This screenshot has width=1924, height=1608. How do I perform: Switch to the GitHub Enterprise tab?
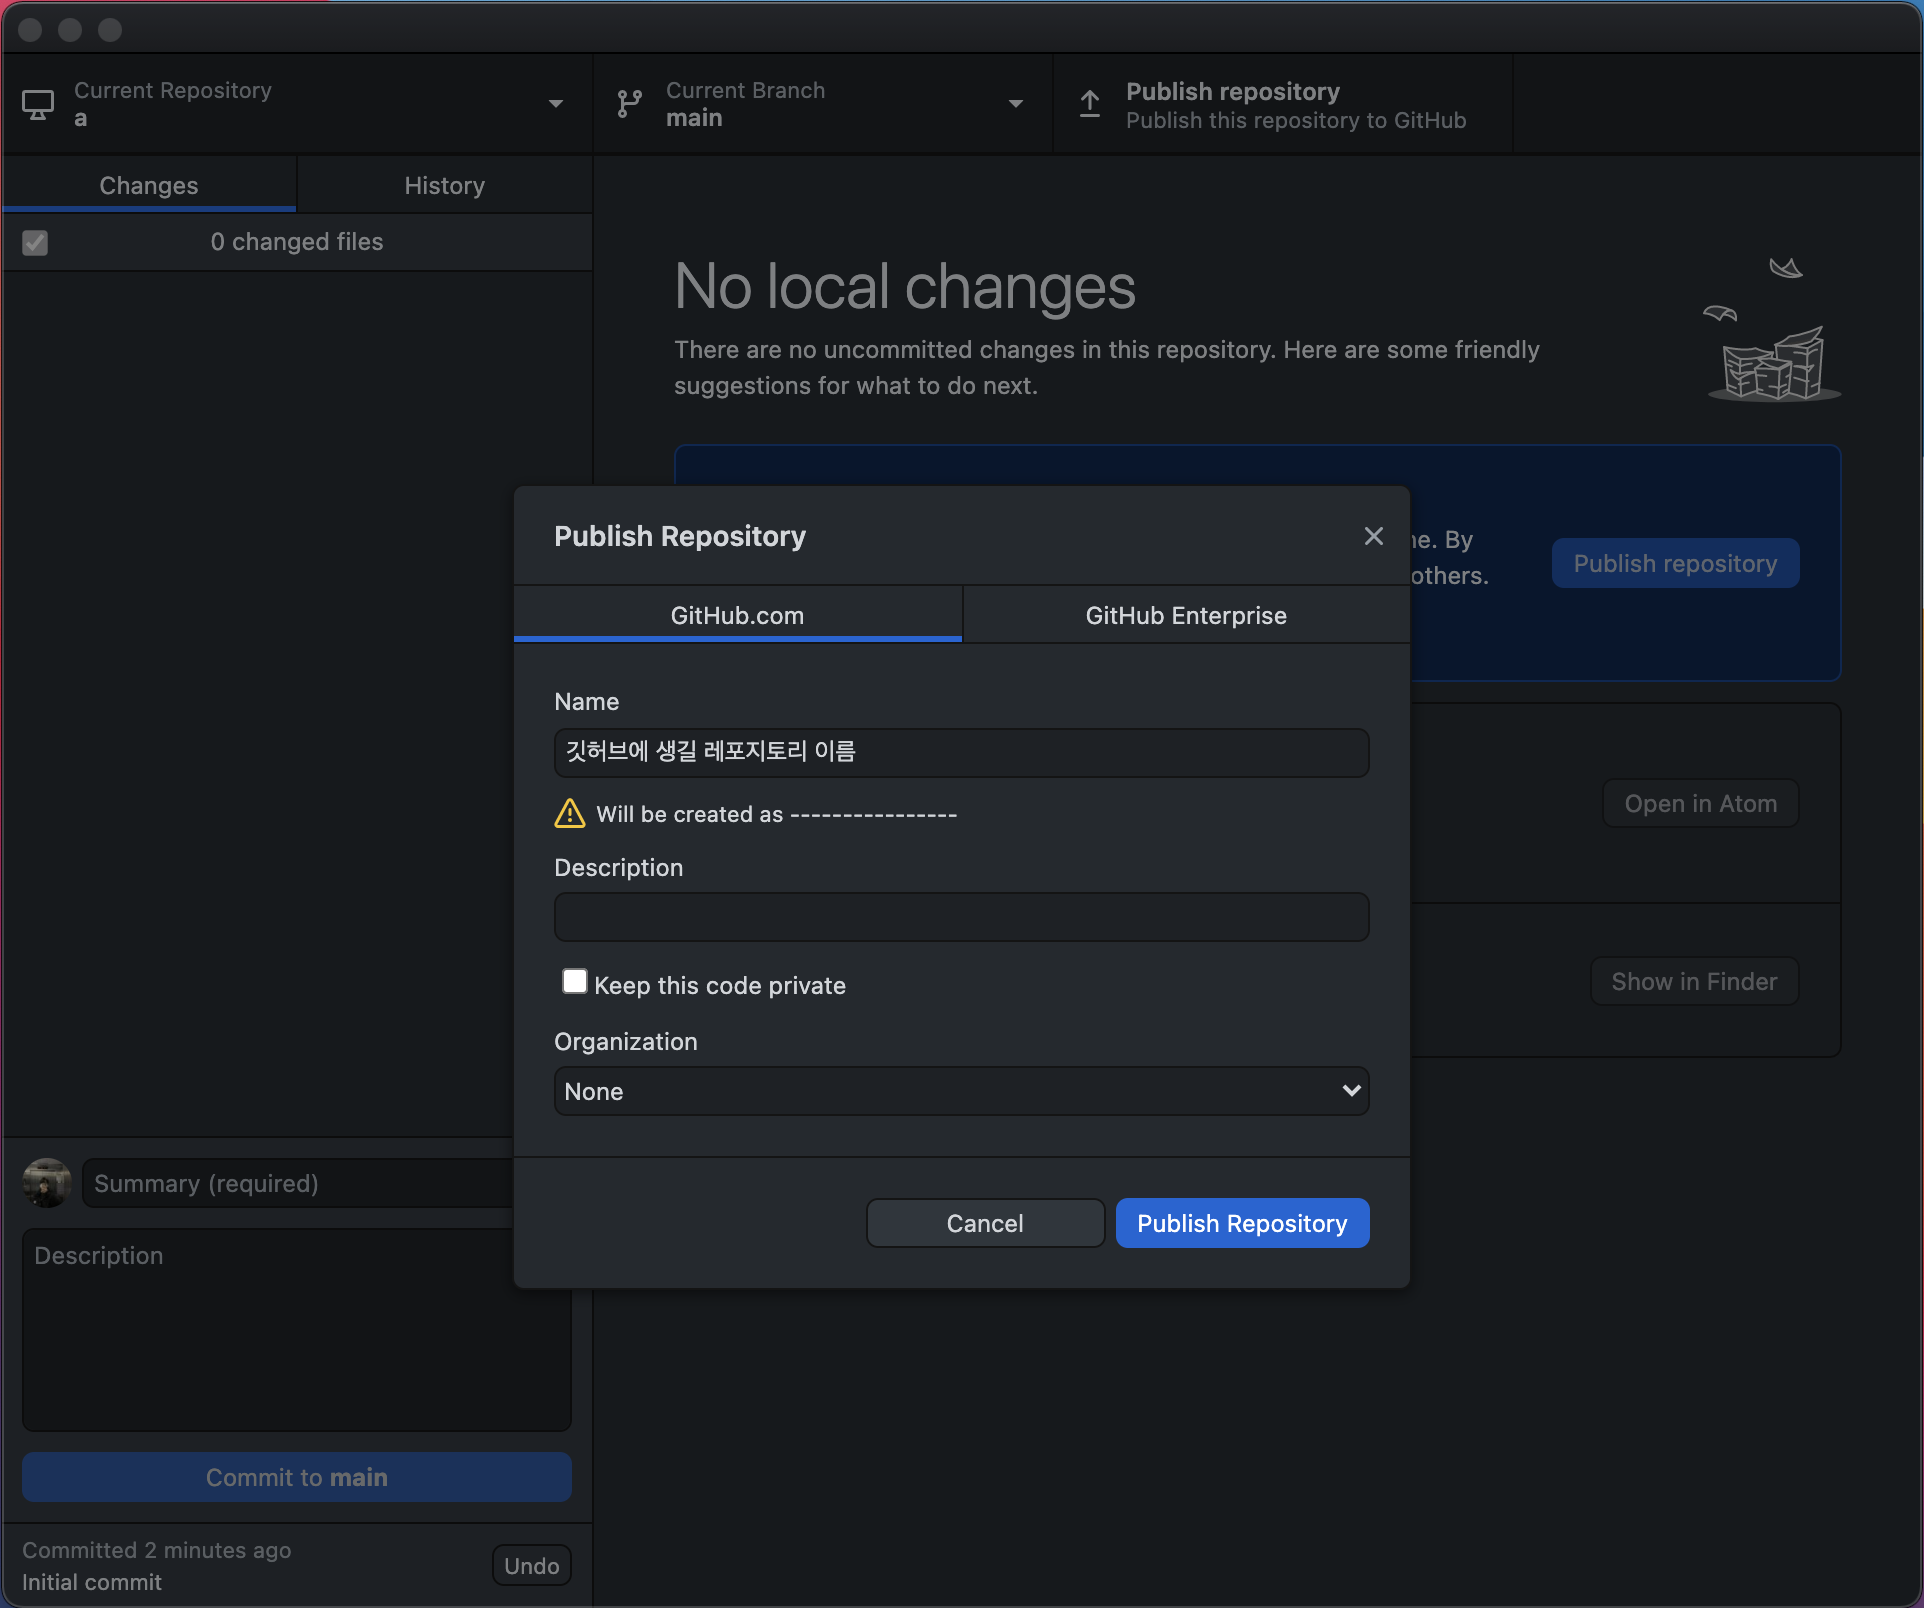[1185, 615]
